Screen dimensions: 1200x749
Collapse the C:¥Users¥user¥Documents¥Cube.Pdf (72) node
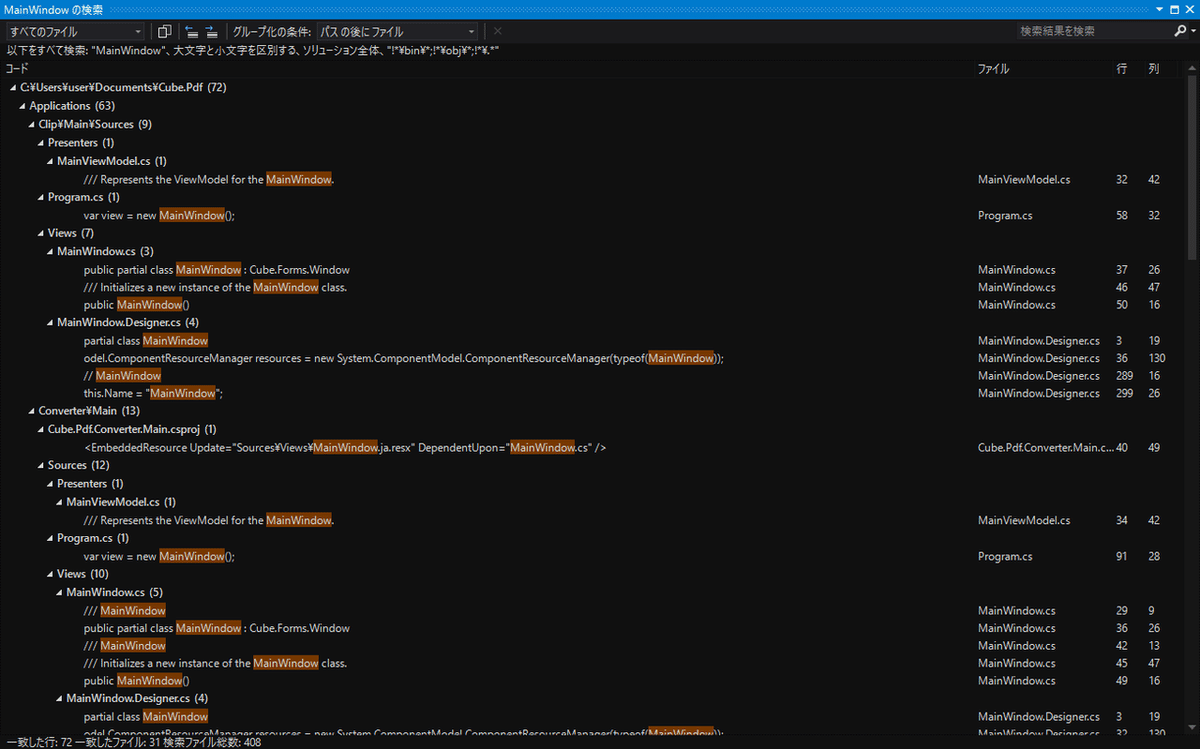pyautogui.click(x=14, y=88)
